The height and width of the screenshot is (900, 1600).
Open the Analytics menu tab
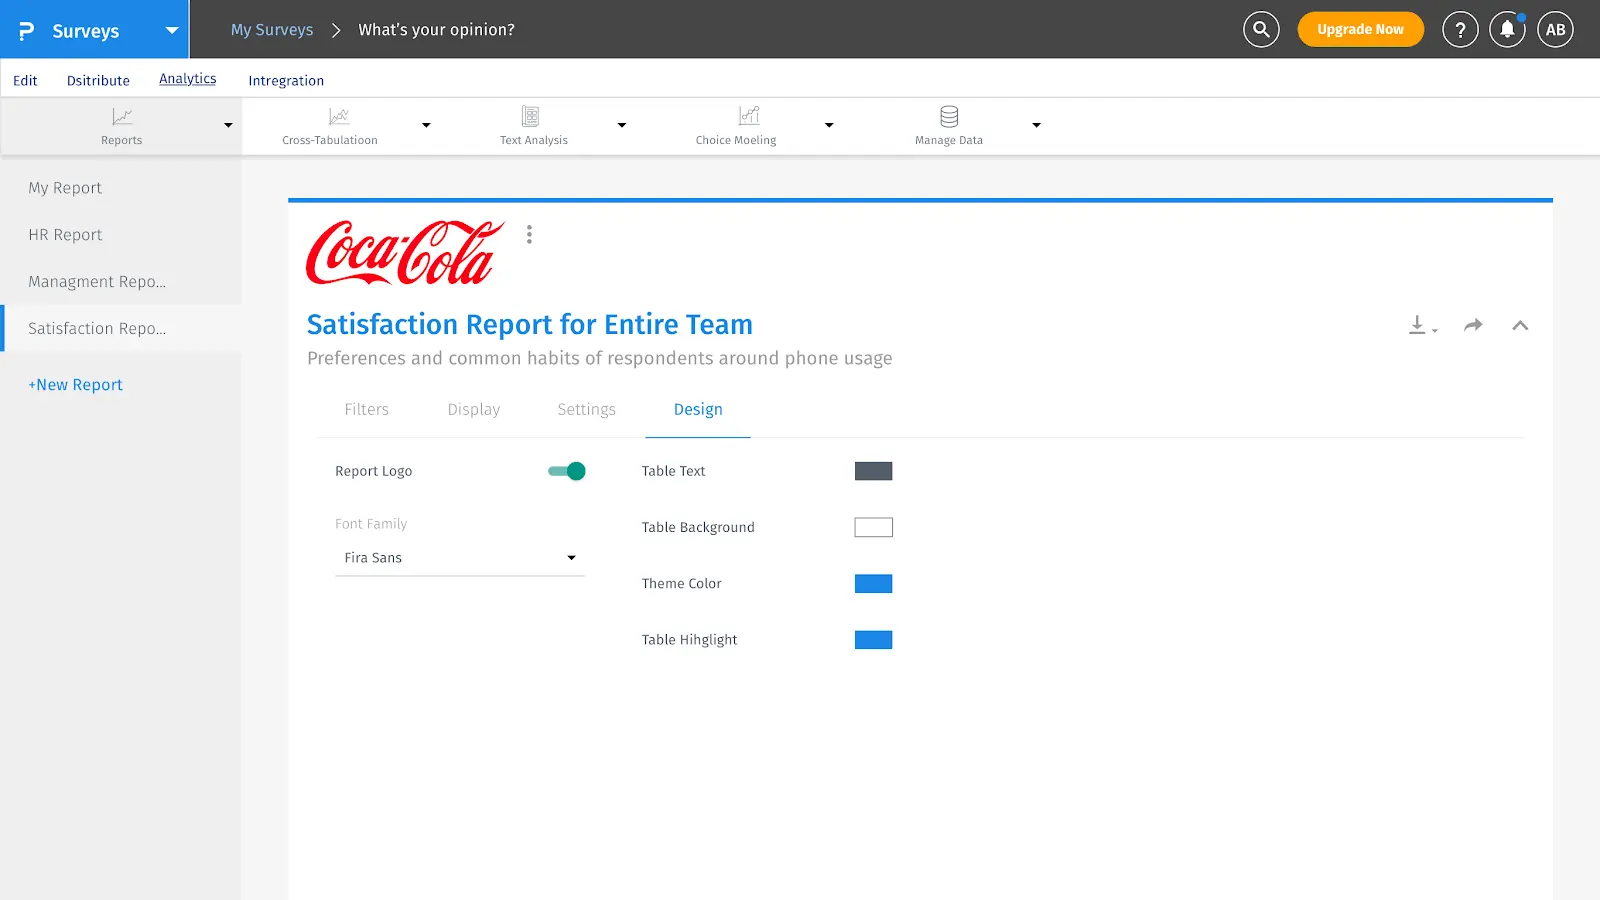[x=187, y=79]
